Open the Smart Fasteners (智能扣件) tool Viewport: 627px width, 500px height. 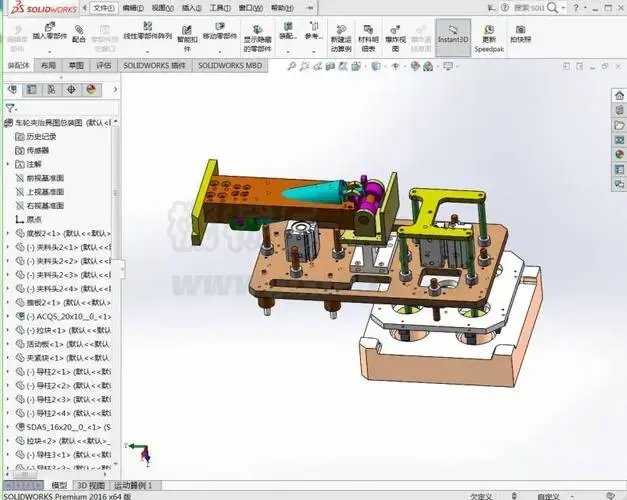(187, 39)
